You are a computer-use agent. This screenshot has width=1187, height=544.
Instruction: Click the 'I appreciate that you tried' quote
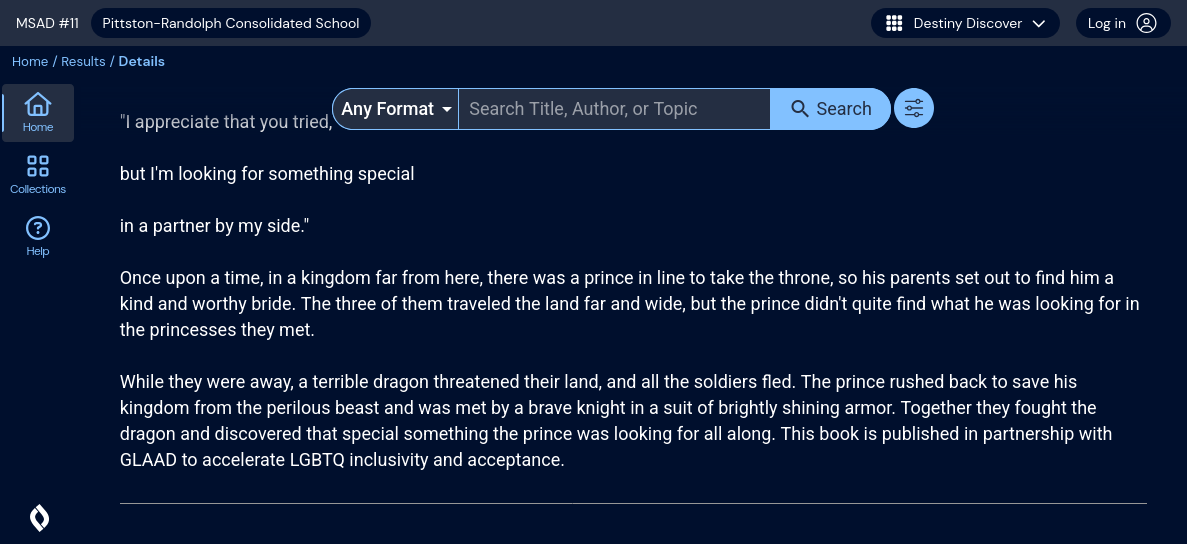pyautogui.click(x=225, y=122)
